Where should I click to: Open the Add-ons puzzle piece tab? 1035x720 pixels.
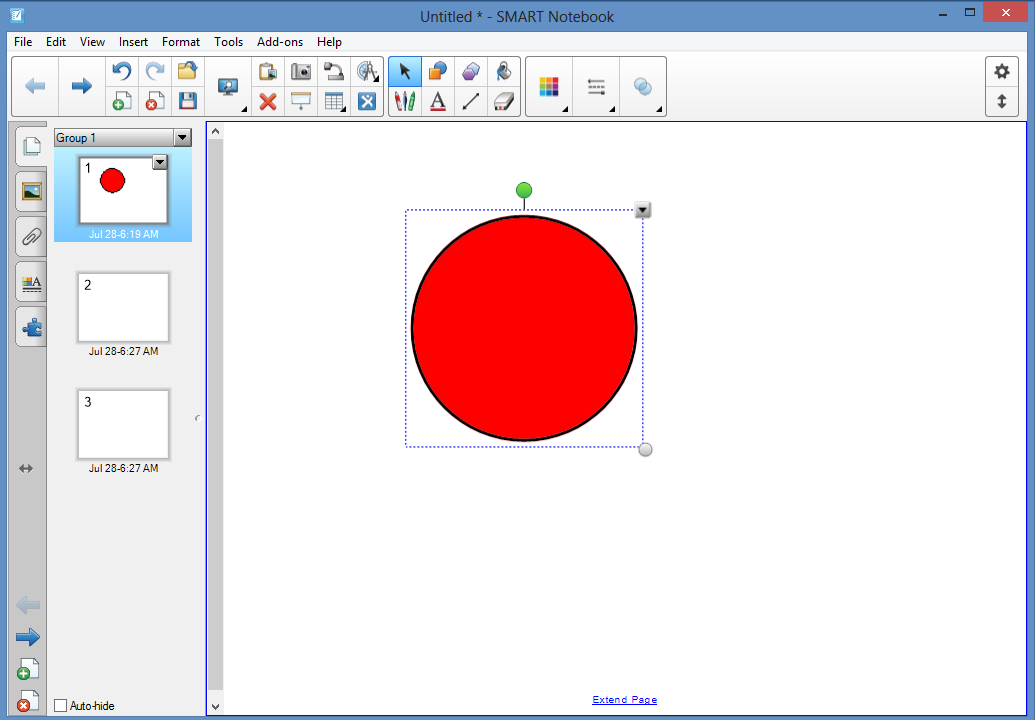point(31,327)
